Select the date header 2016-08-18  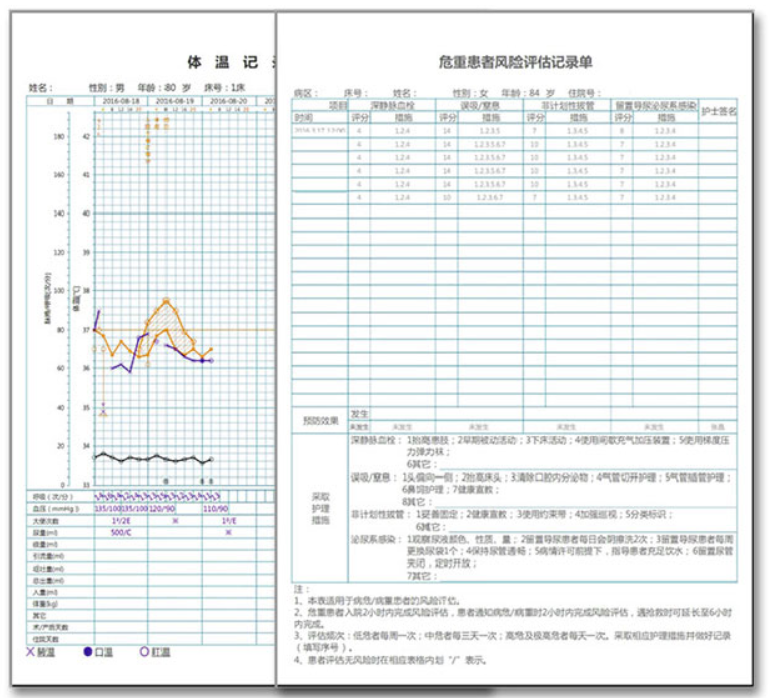[x=121, y=101]
